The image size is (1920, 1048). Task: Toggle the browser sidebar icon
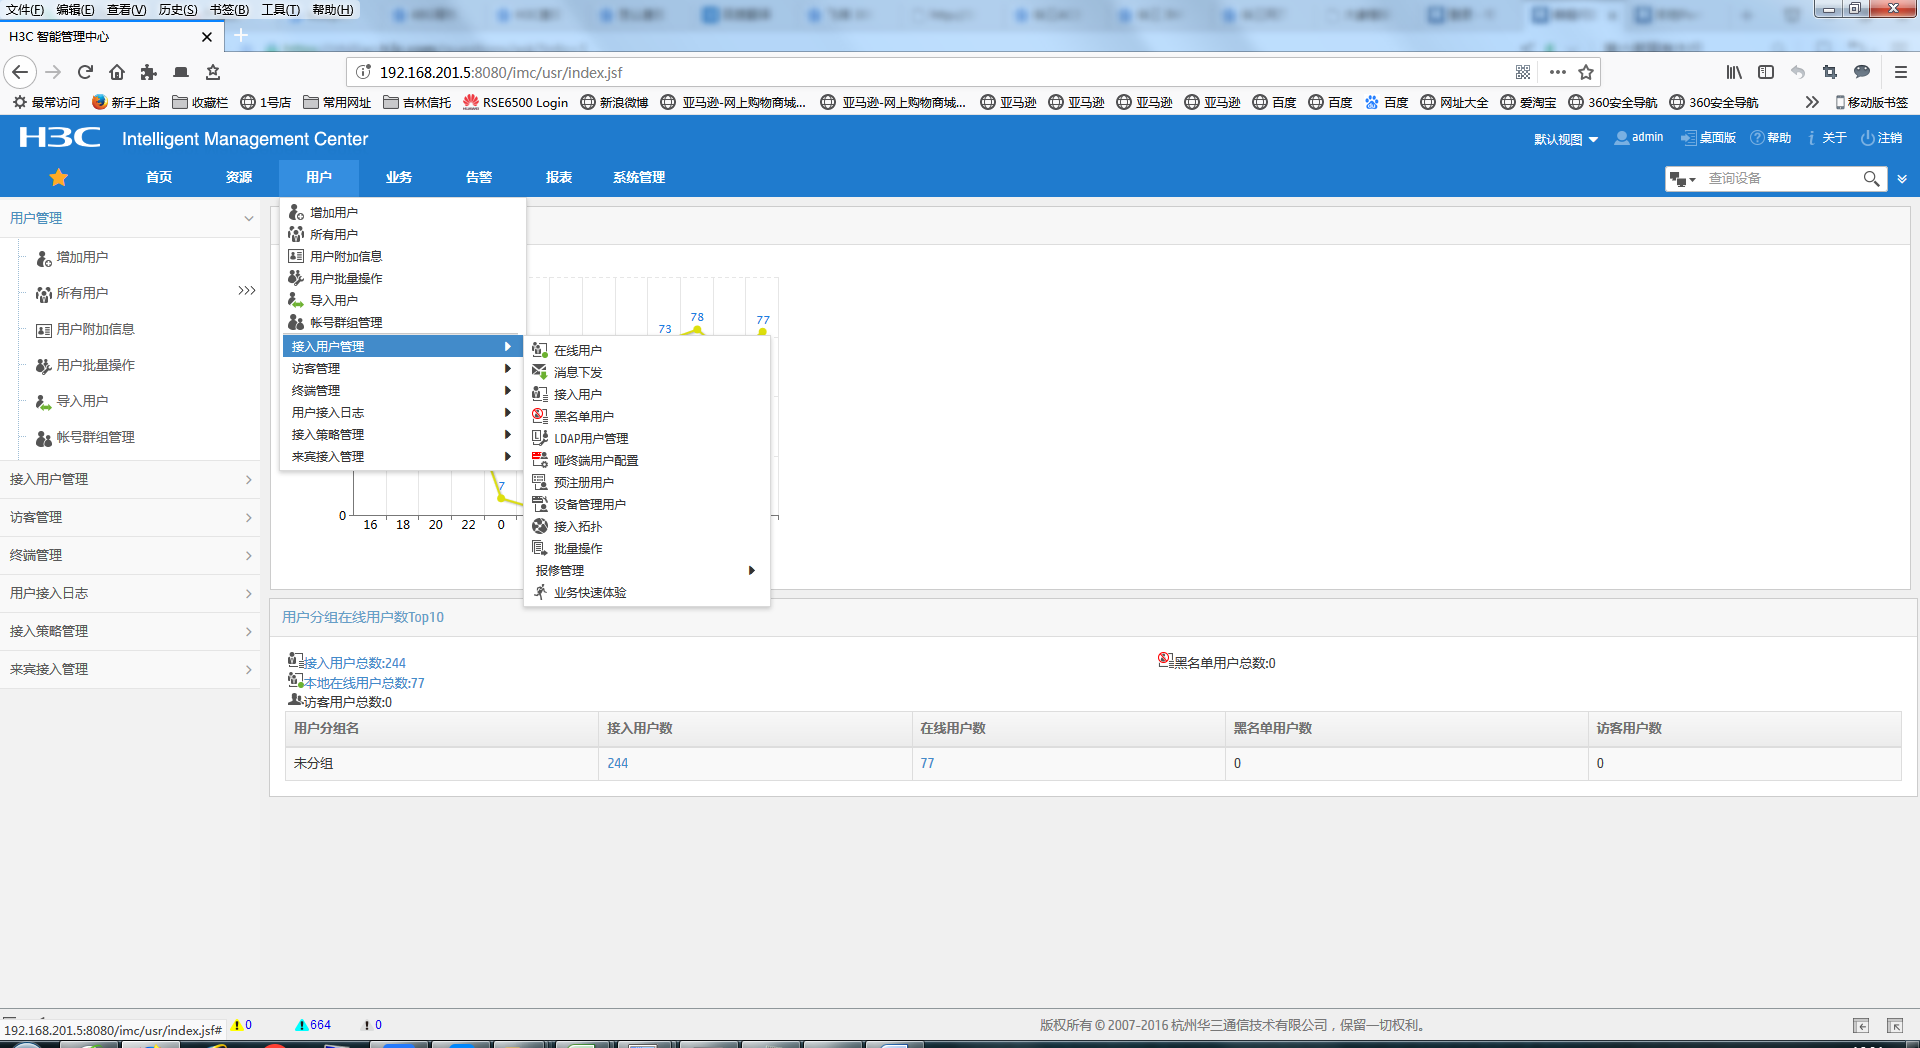point(1766,72)
